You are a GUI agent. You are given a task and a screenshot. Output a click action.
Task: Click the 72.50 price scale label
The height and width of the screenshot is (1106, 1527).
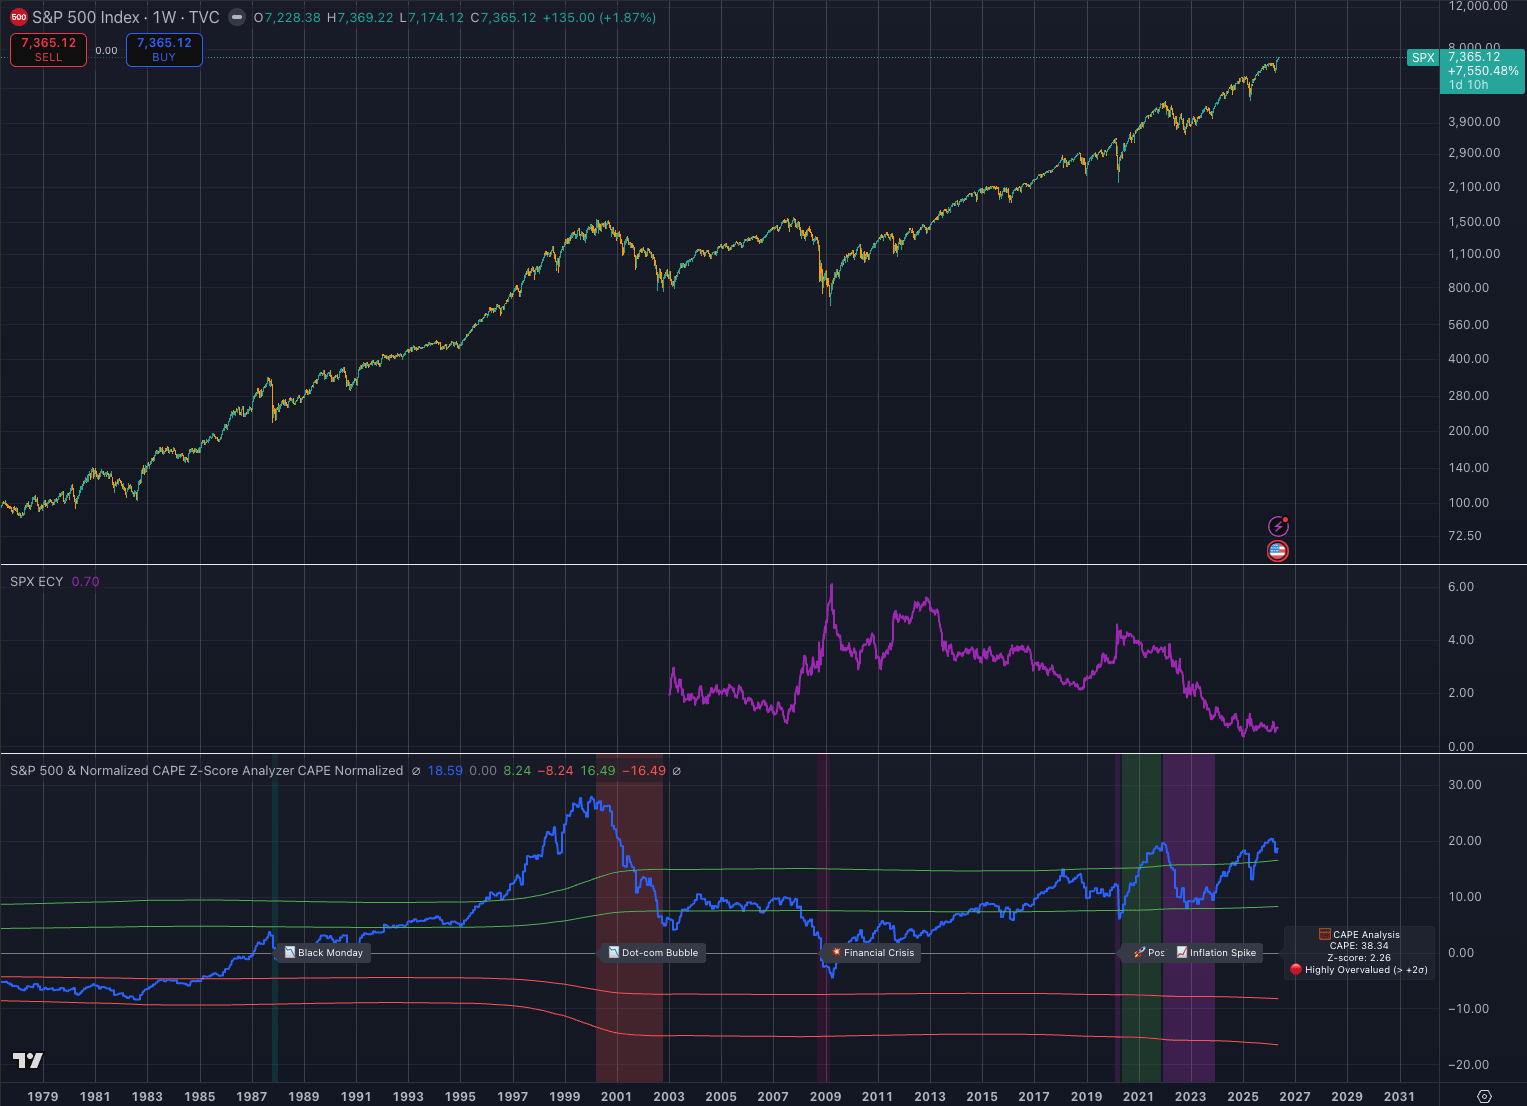point(1465,535)
